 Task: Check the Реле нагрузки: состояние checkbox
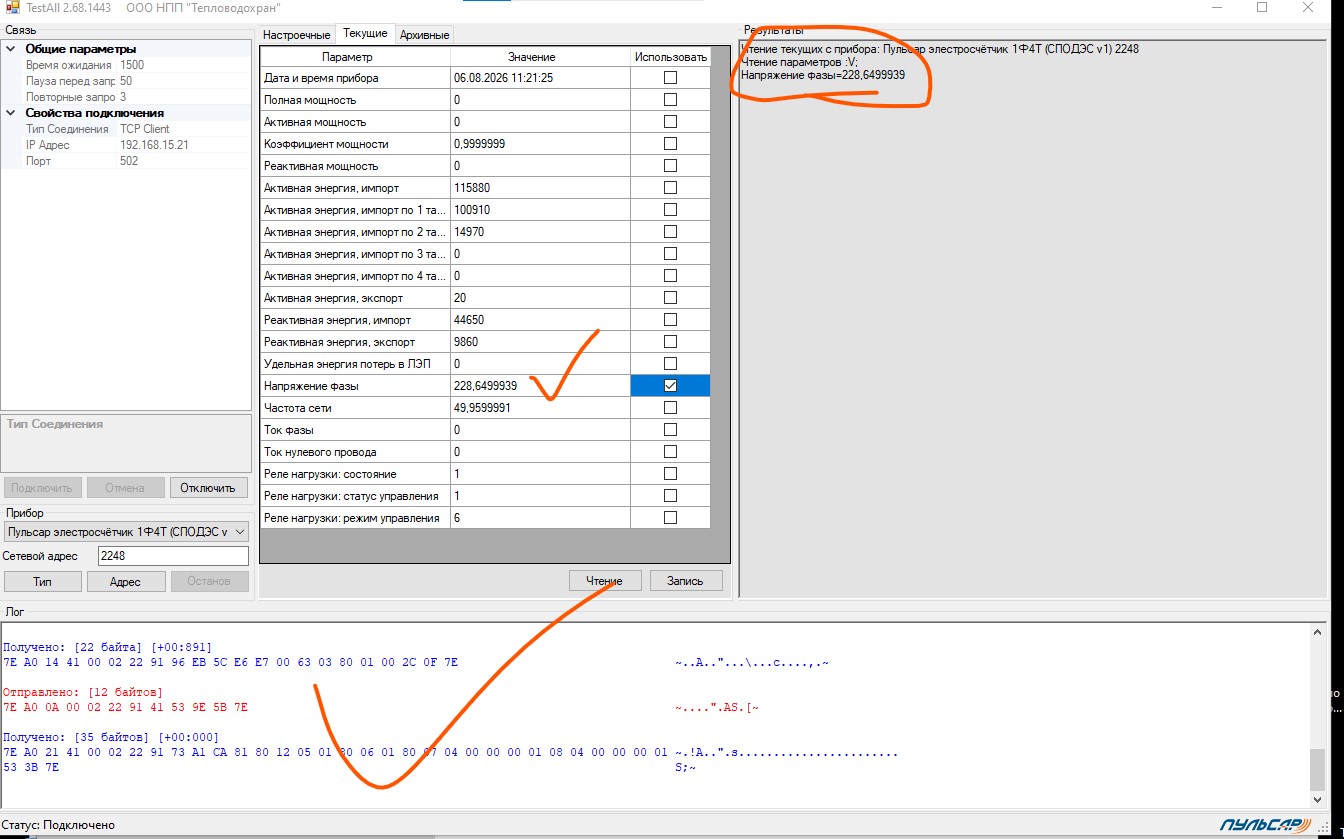tap(670, 474)
